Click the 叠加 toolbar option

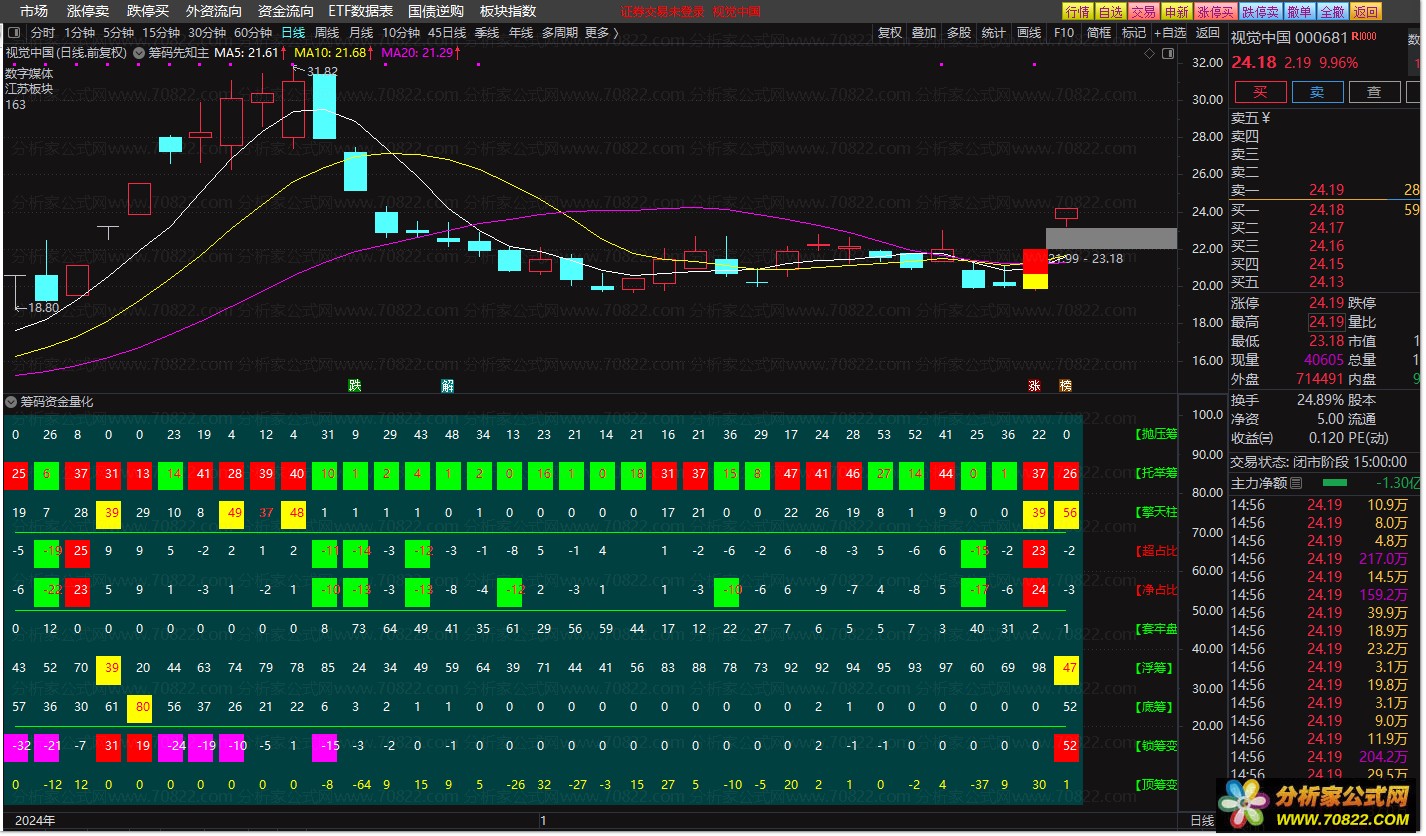tap(924, 33)
